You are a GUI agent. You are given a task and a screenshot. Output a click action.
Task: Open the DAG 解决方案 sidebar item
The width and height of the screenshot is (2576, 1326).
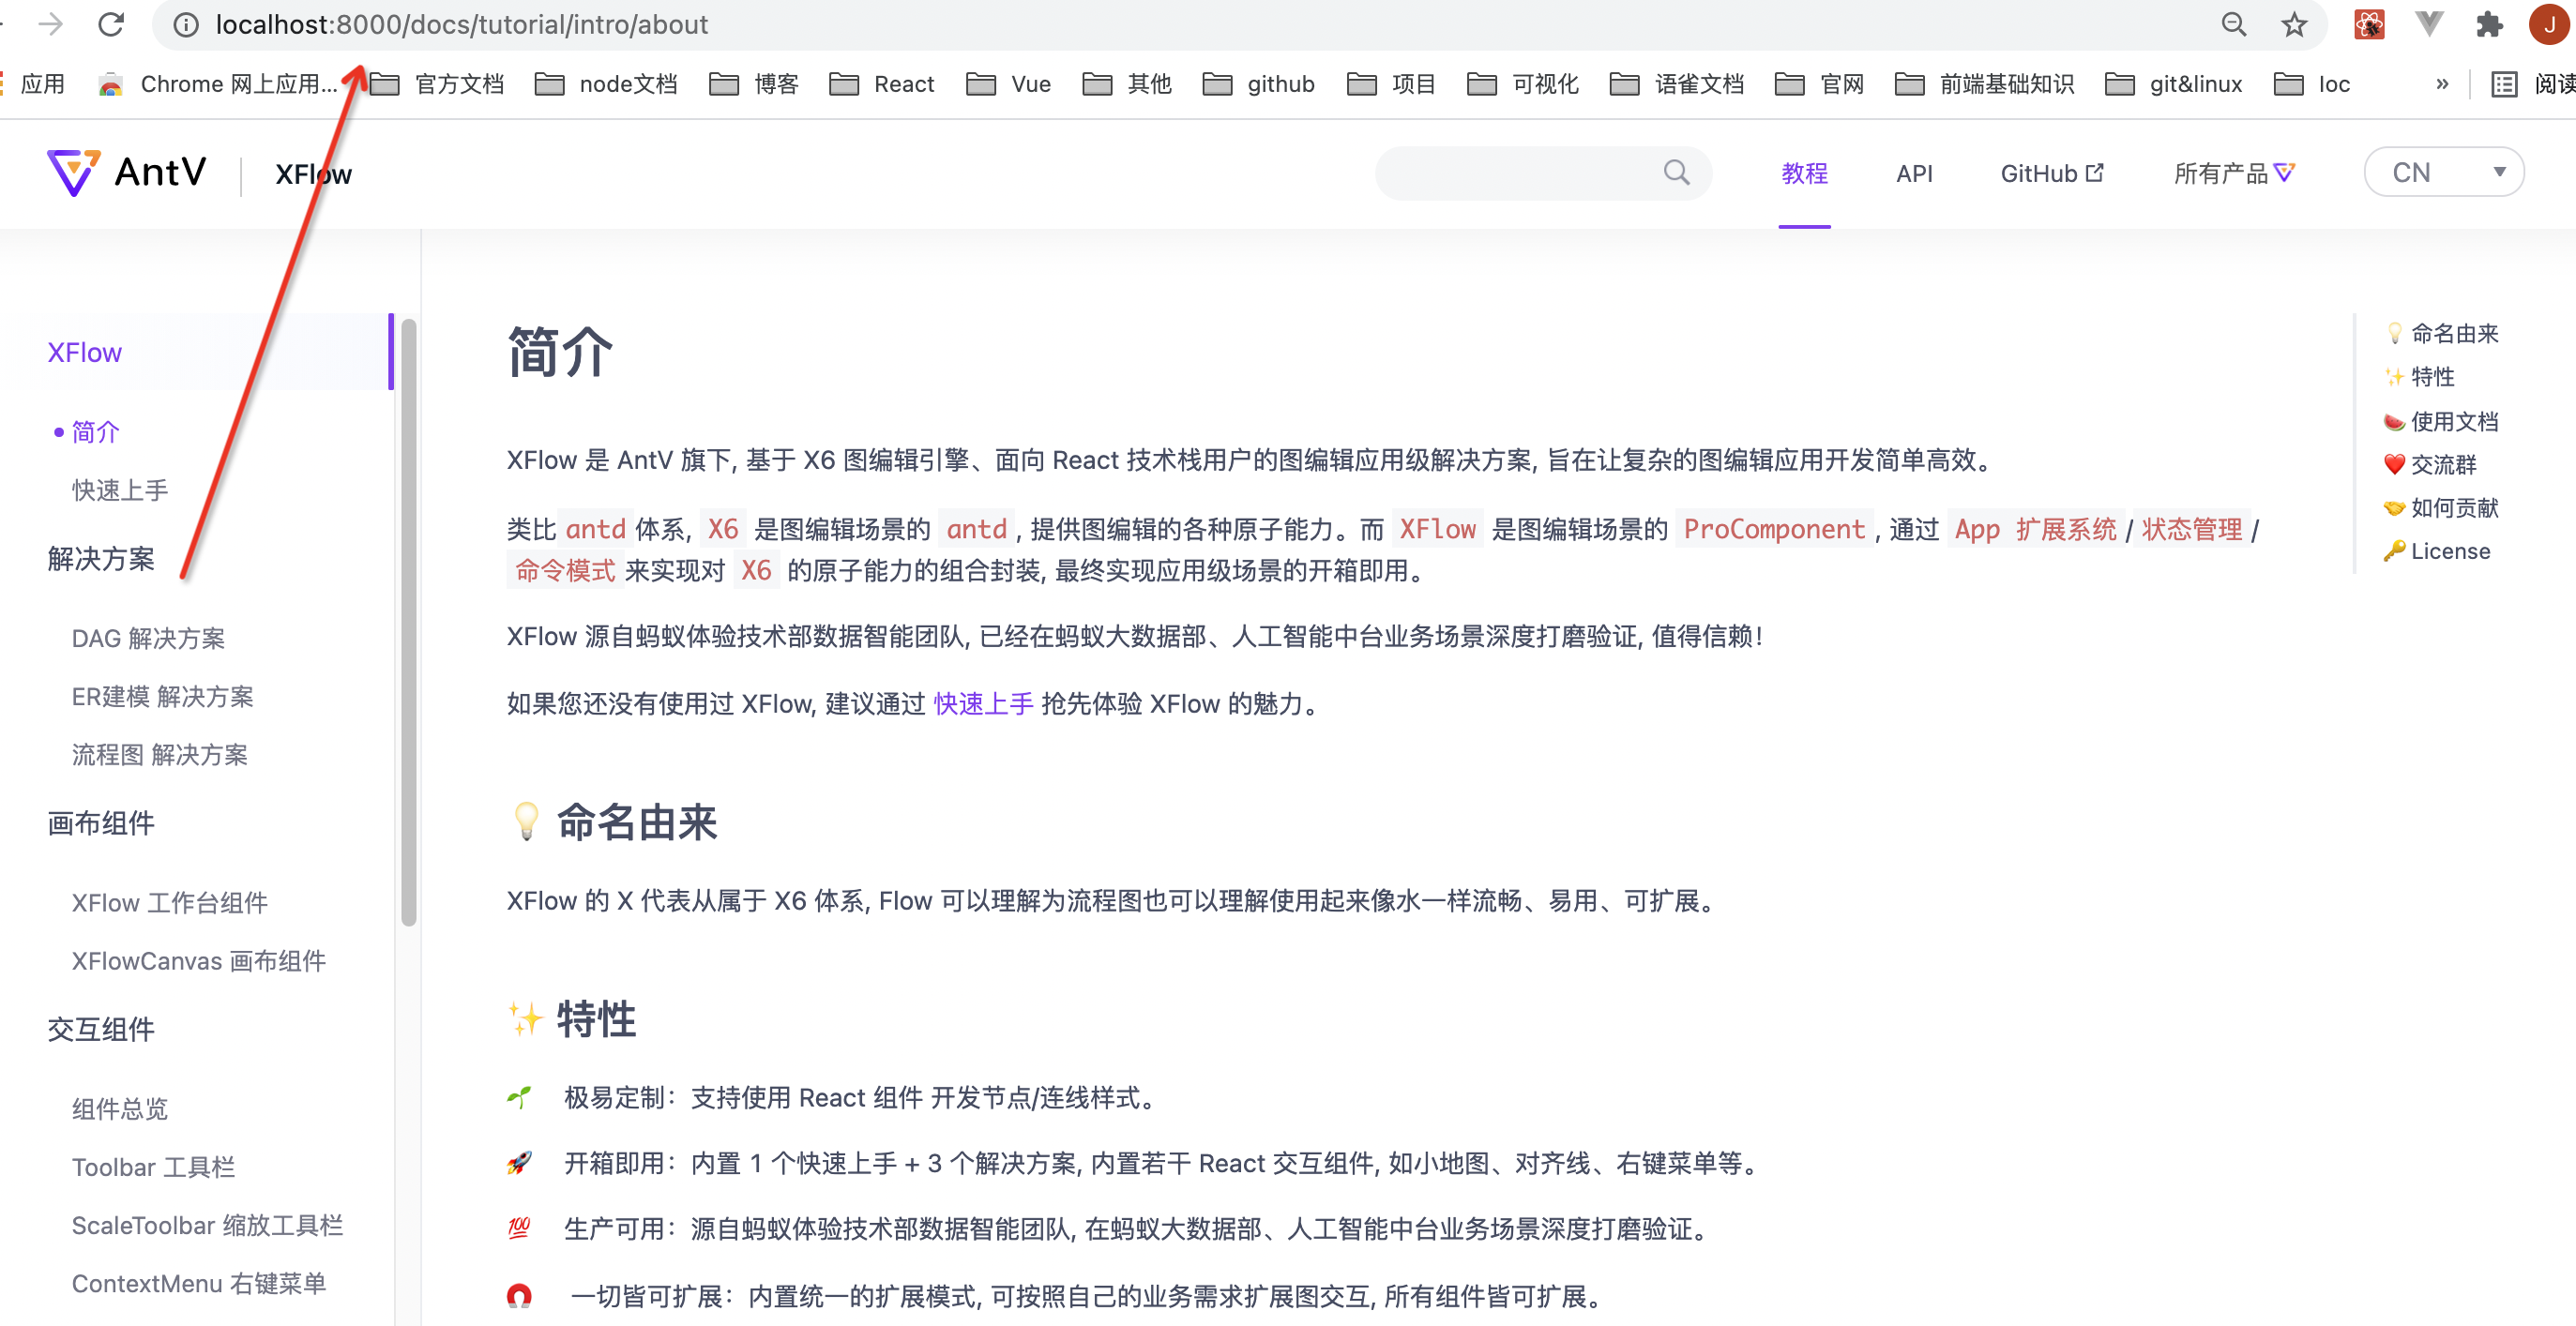click(x=148, y=638)
